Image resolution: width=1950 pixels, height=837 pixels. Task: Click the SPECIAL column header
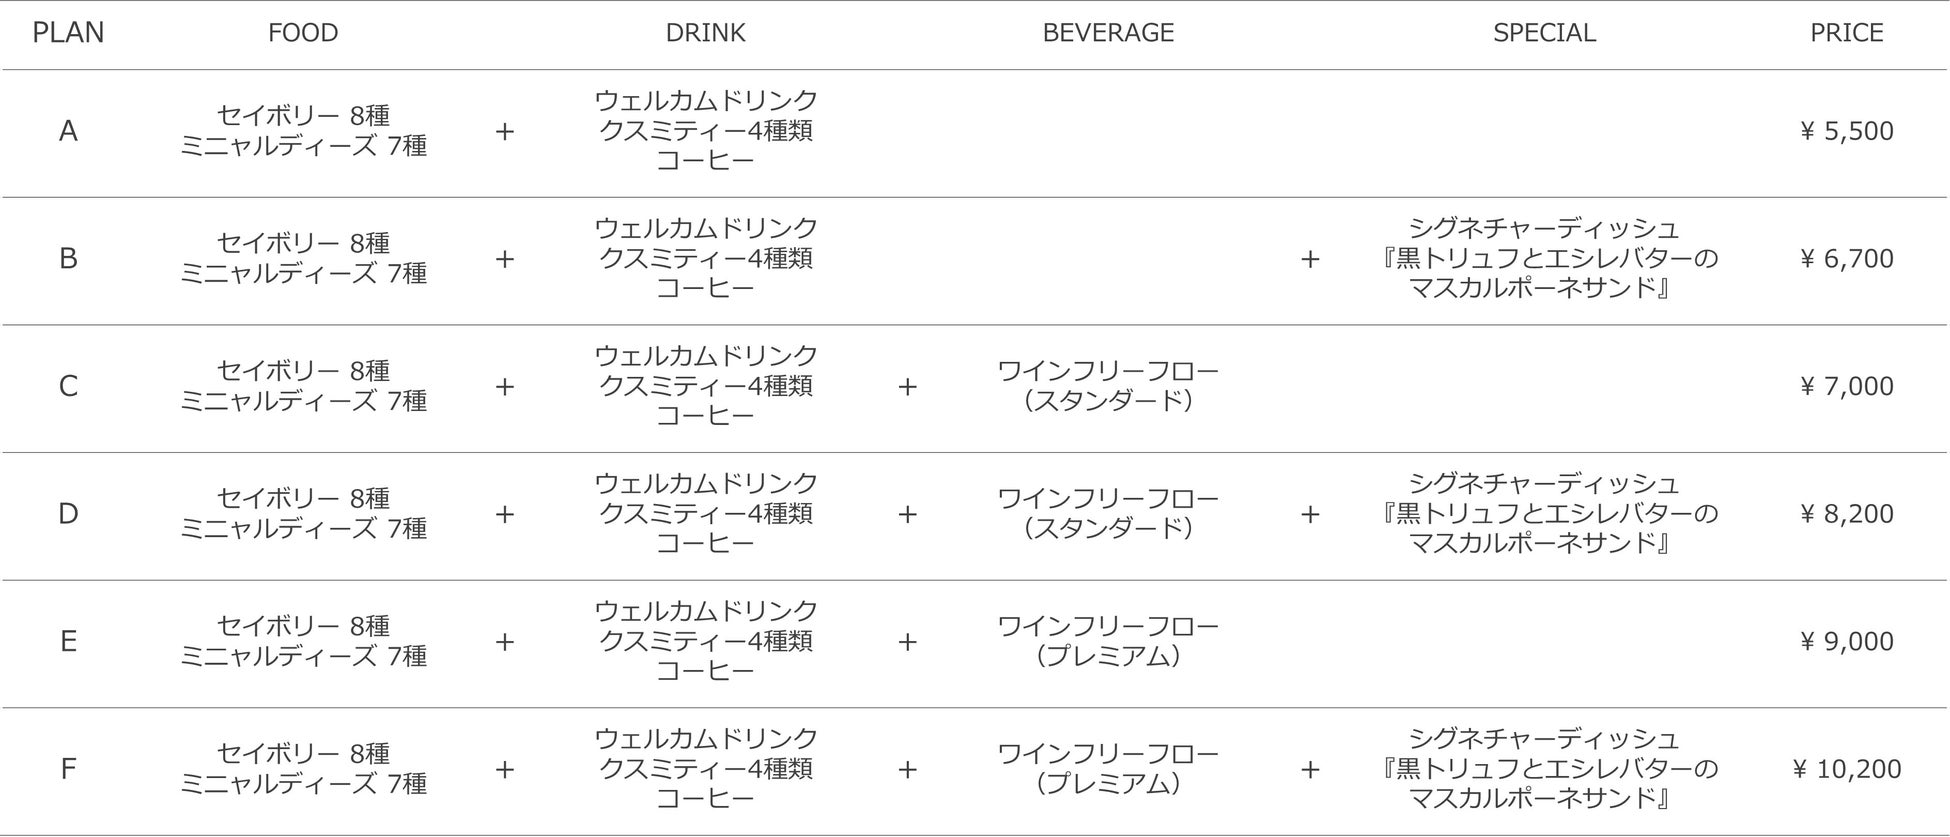[x=1544, y=33]
